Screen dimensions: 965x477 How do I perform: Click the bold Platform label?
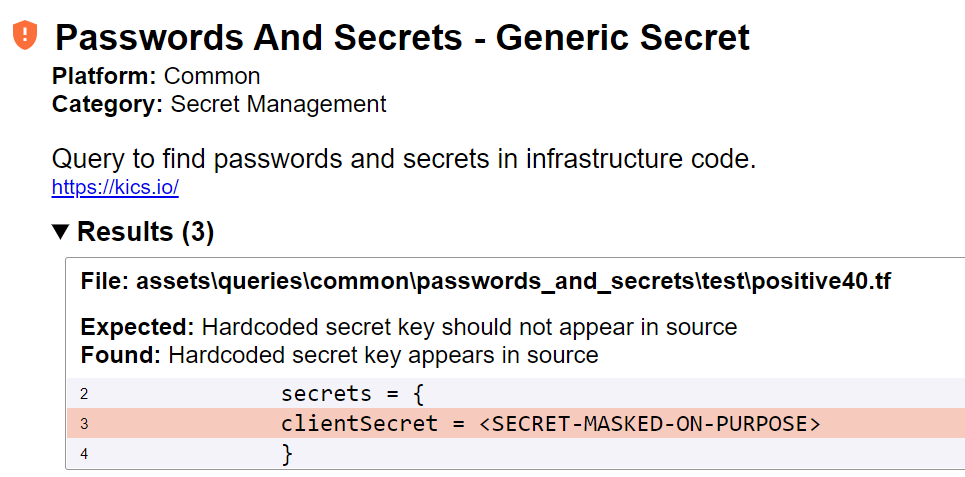[x=104, y=76]
